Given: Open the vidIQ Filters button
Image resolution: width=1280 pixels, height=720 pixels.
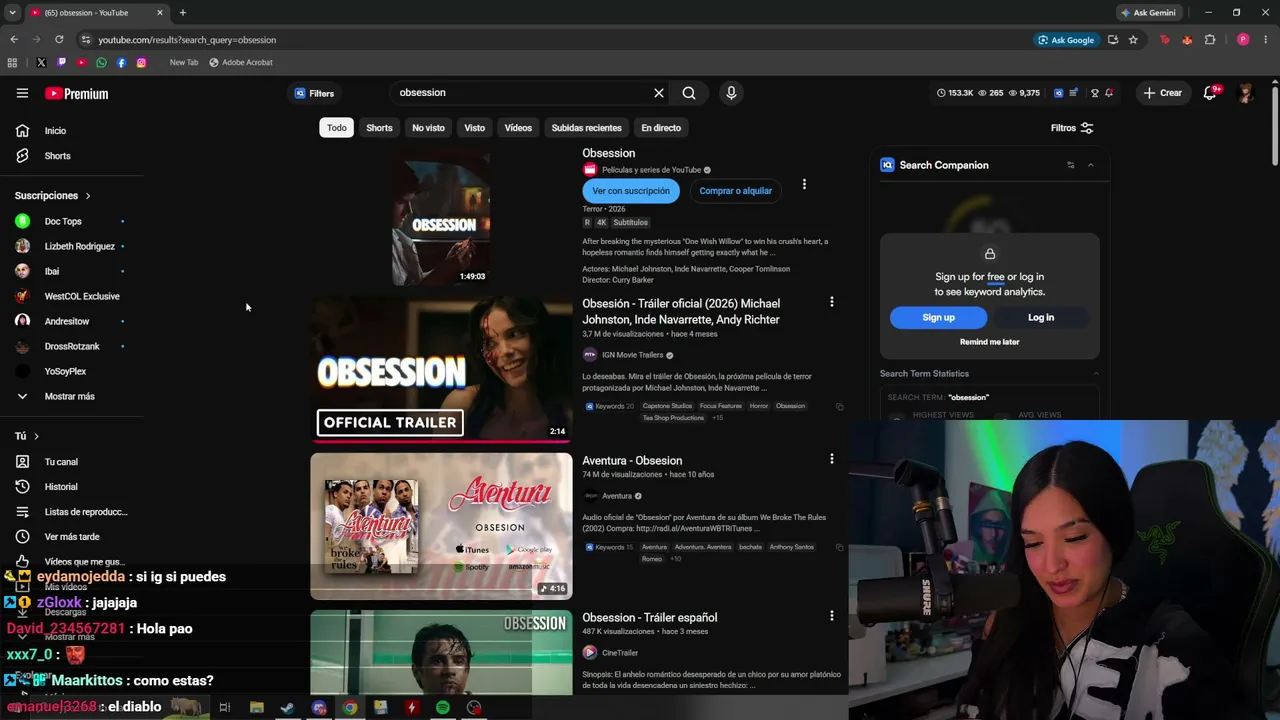Looking at the screenshot, I should 314,93.
